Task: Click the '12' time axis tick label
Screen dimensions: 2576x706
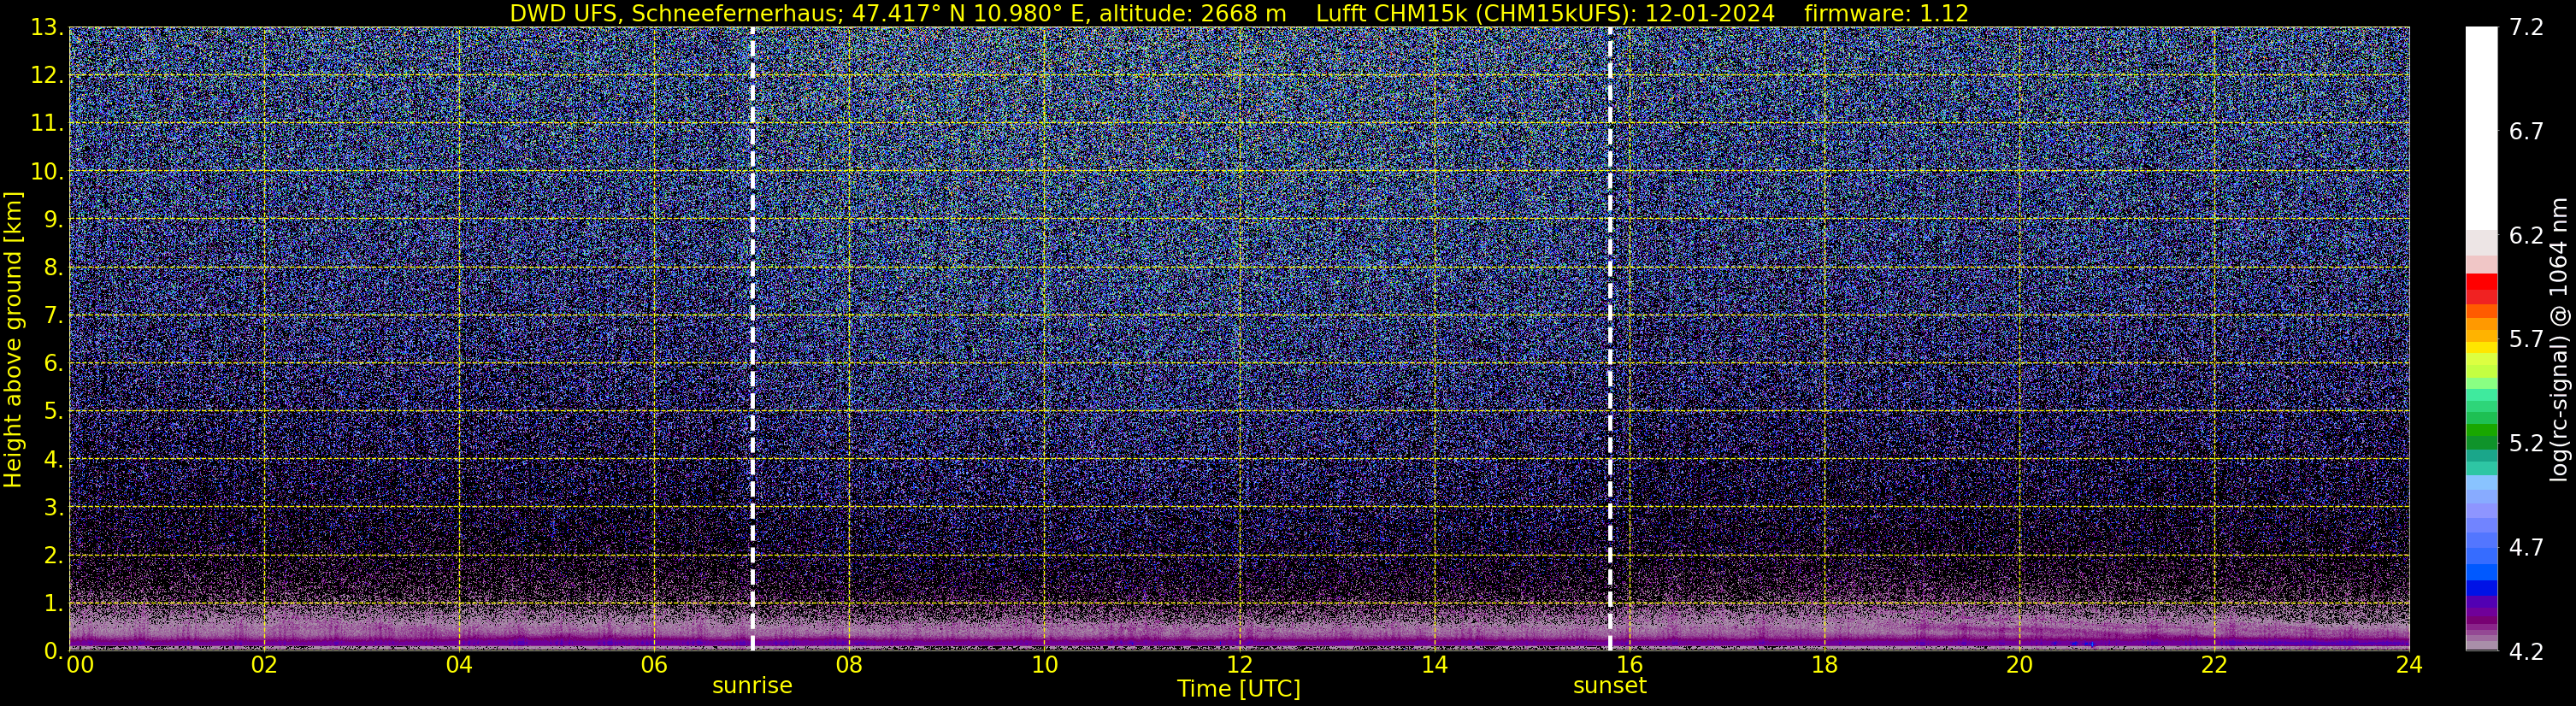Action: (x=1239, y=665)
